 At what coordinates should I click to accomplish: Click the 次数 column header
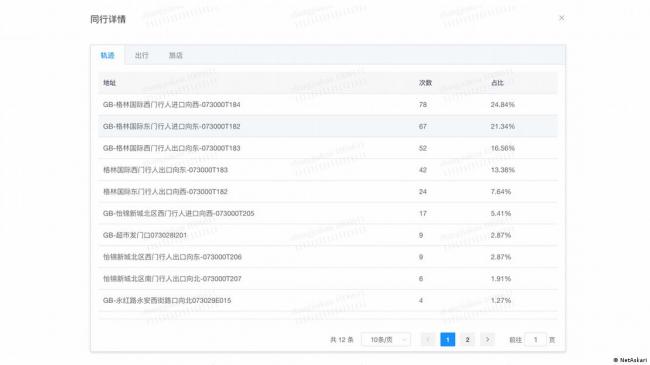click(425, 83)
